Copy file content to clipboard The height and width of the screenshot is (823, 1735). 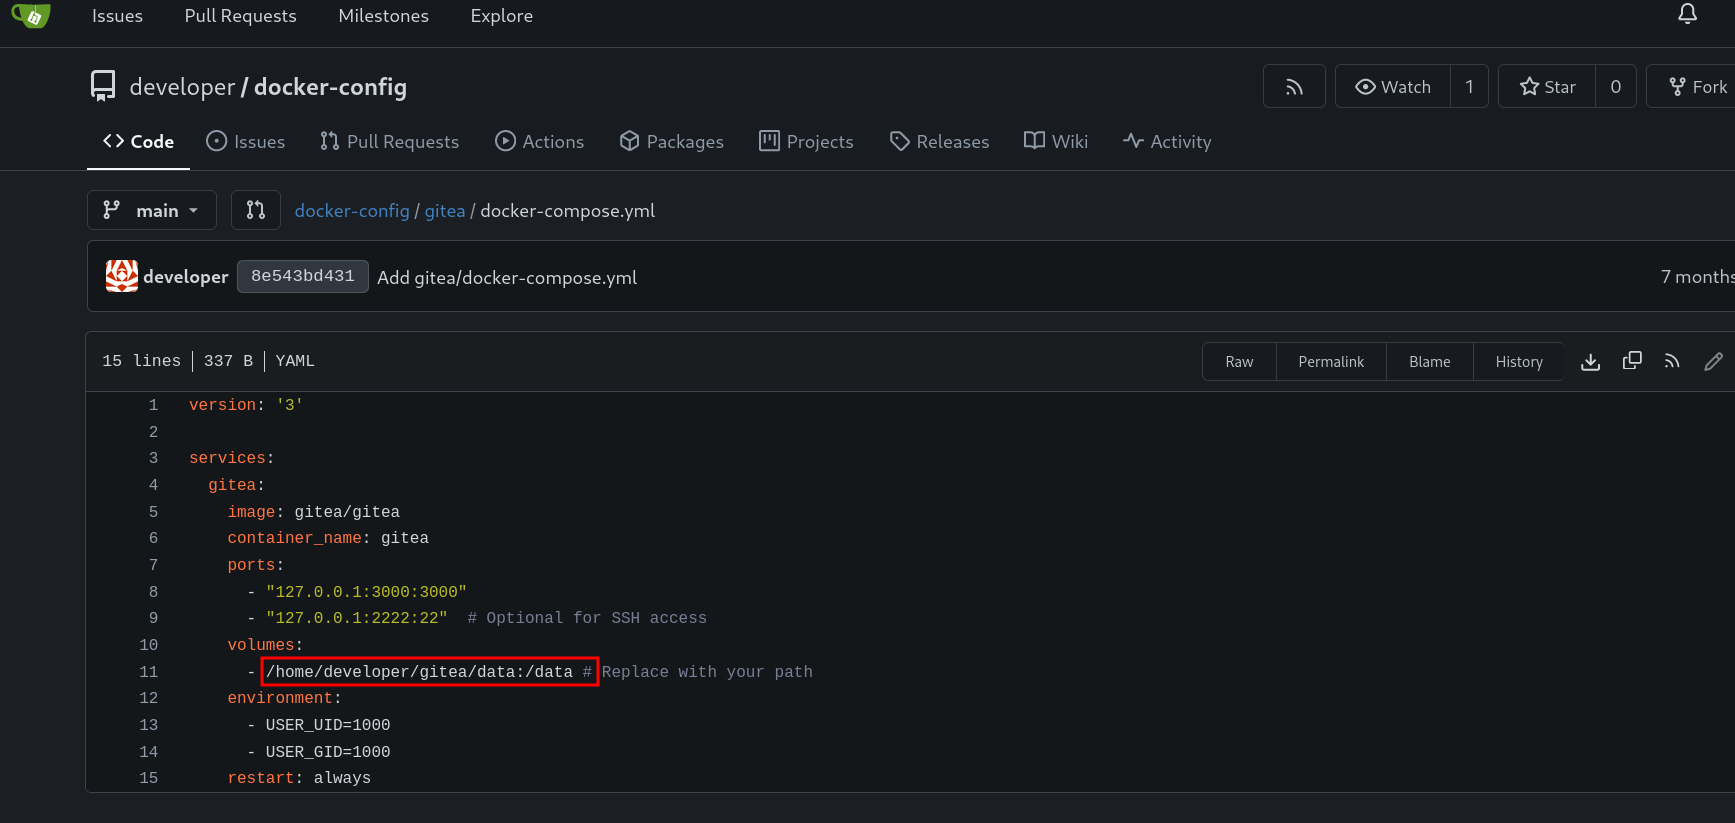pos(1632,361)
